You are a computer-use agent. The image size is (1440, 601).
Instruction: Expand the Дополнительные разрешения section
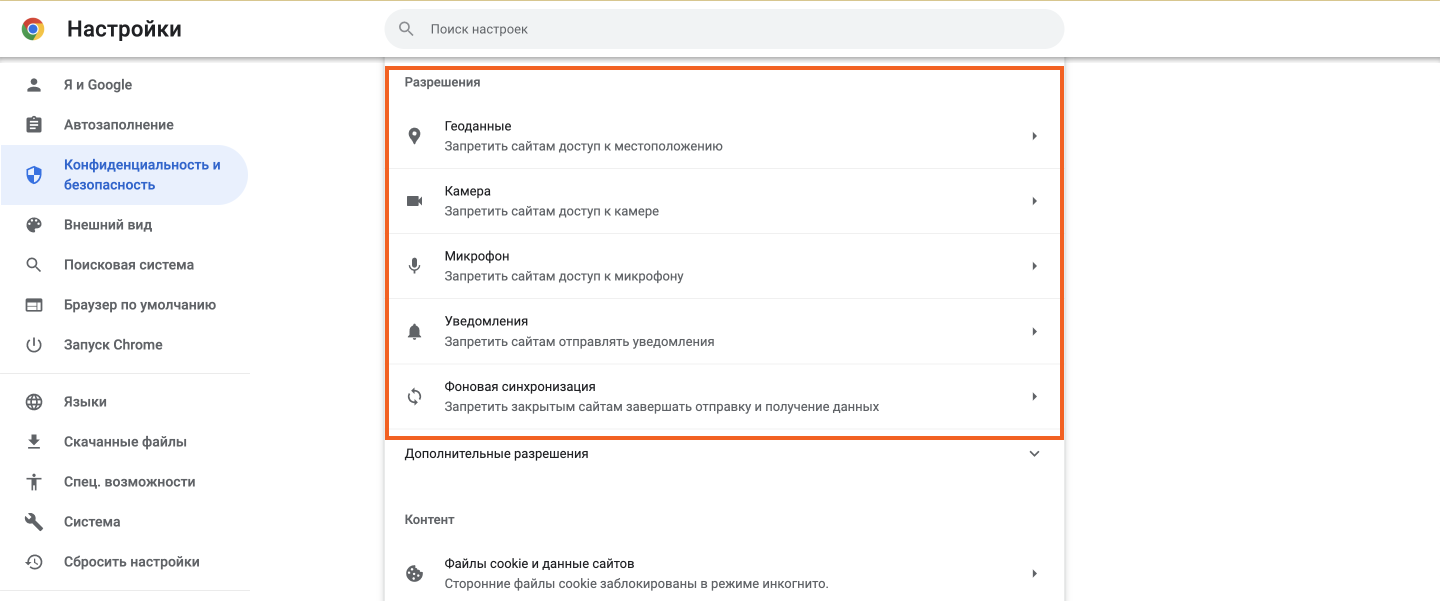pyautogui.click(x=1034, y=453)
